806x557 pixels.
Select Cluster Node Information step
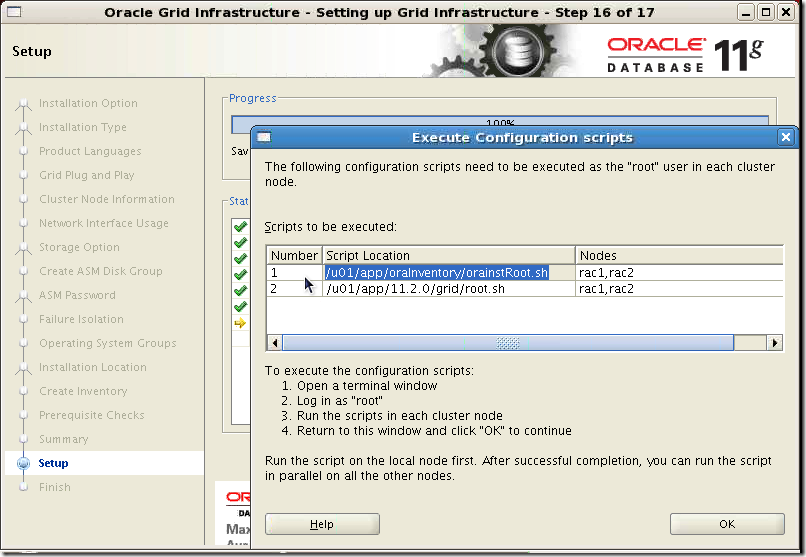coord(107,199)
